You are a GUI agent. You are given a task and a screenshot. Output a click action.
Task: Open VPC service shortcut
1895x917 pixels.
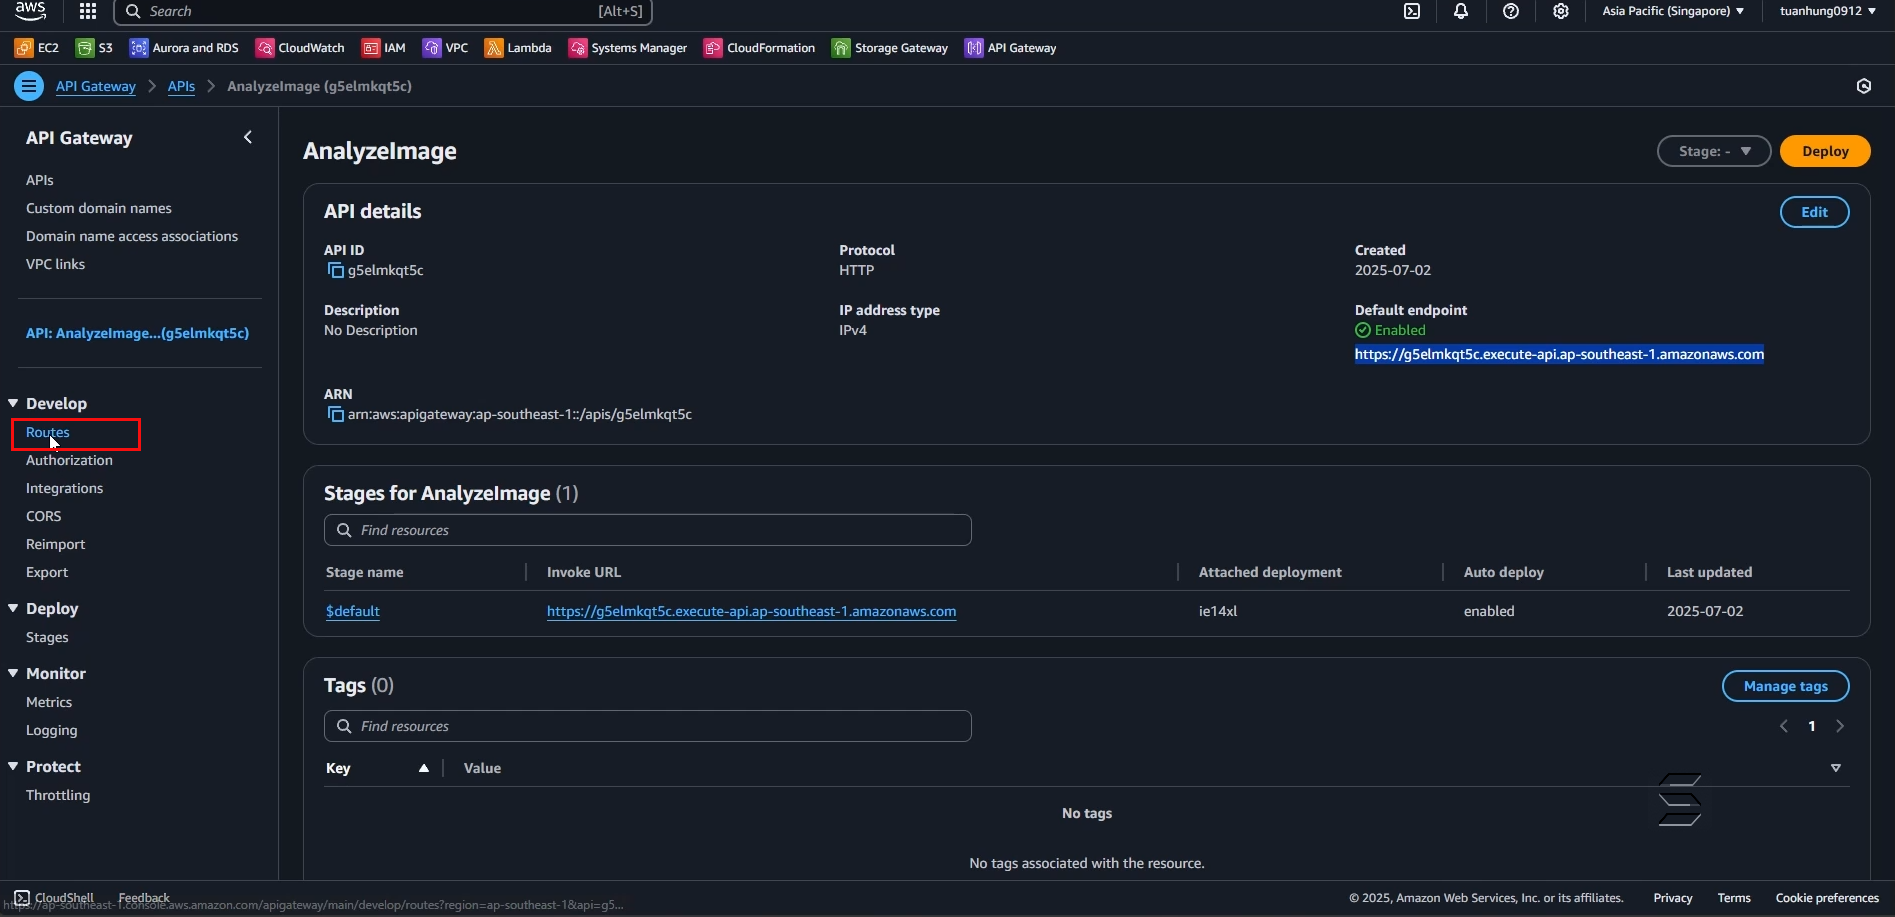[445, 48]
